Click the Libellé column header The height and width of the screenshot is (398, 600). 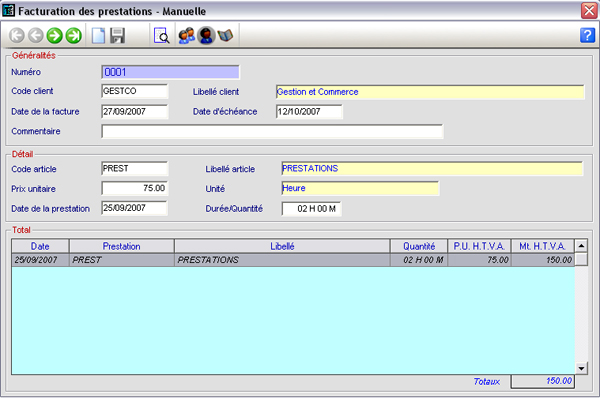[x=282, y=246]
